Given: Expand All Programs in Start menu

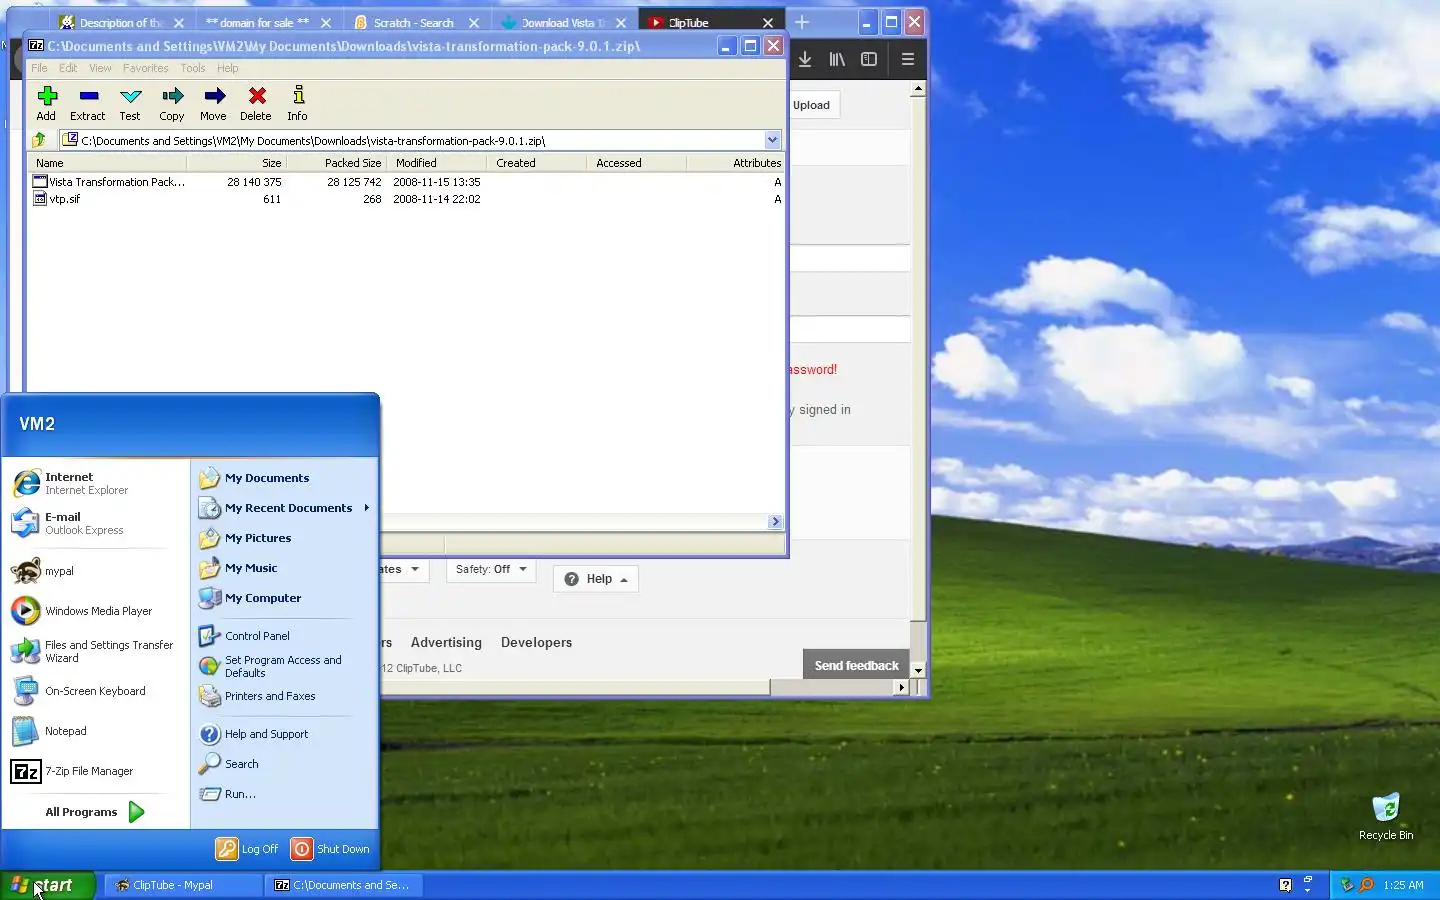Looking at the screenshot, I should (95, 812).
